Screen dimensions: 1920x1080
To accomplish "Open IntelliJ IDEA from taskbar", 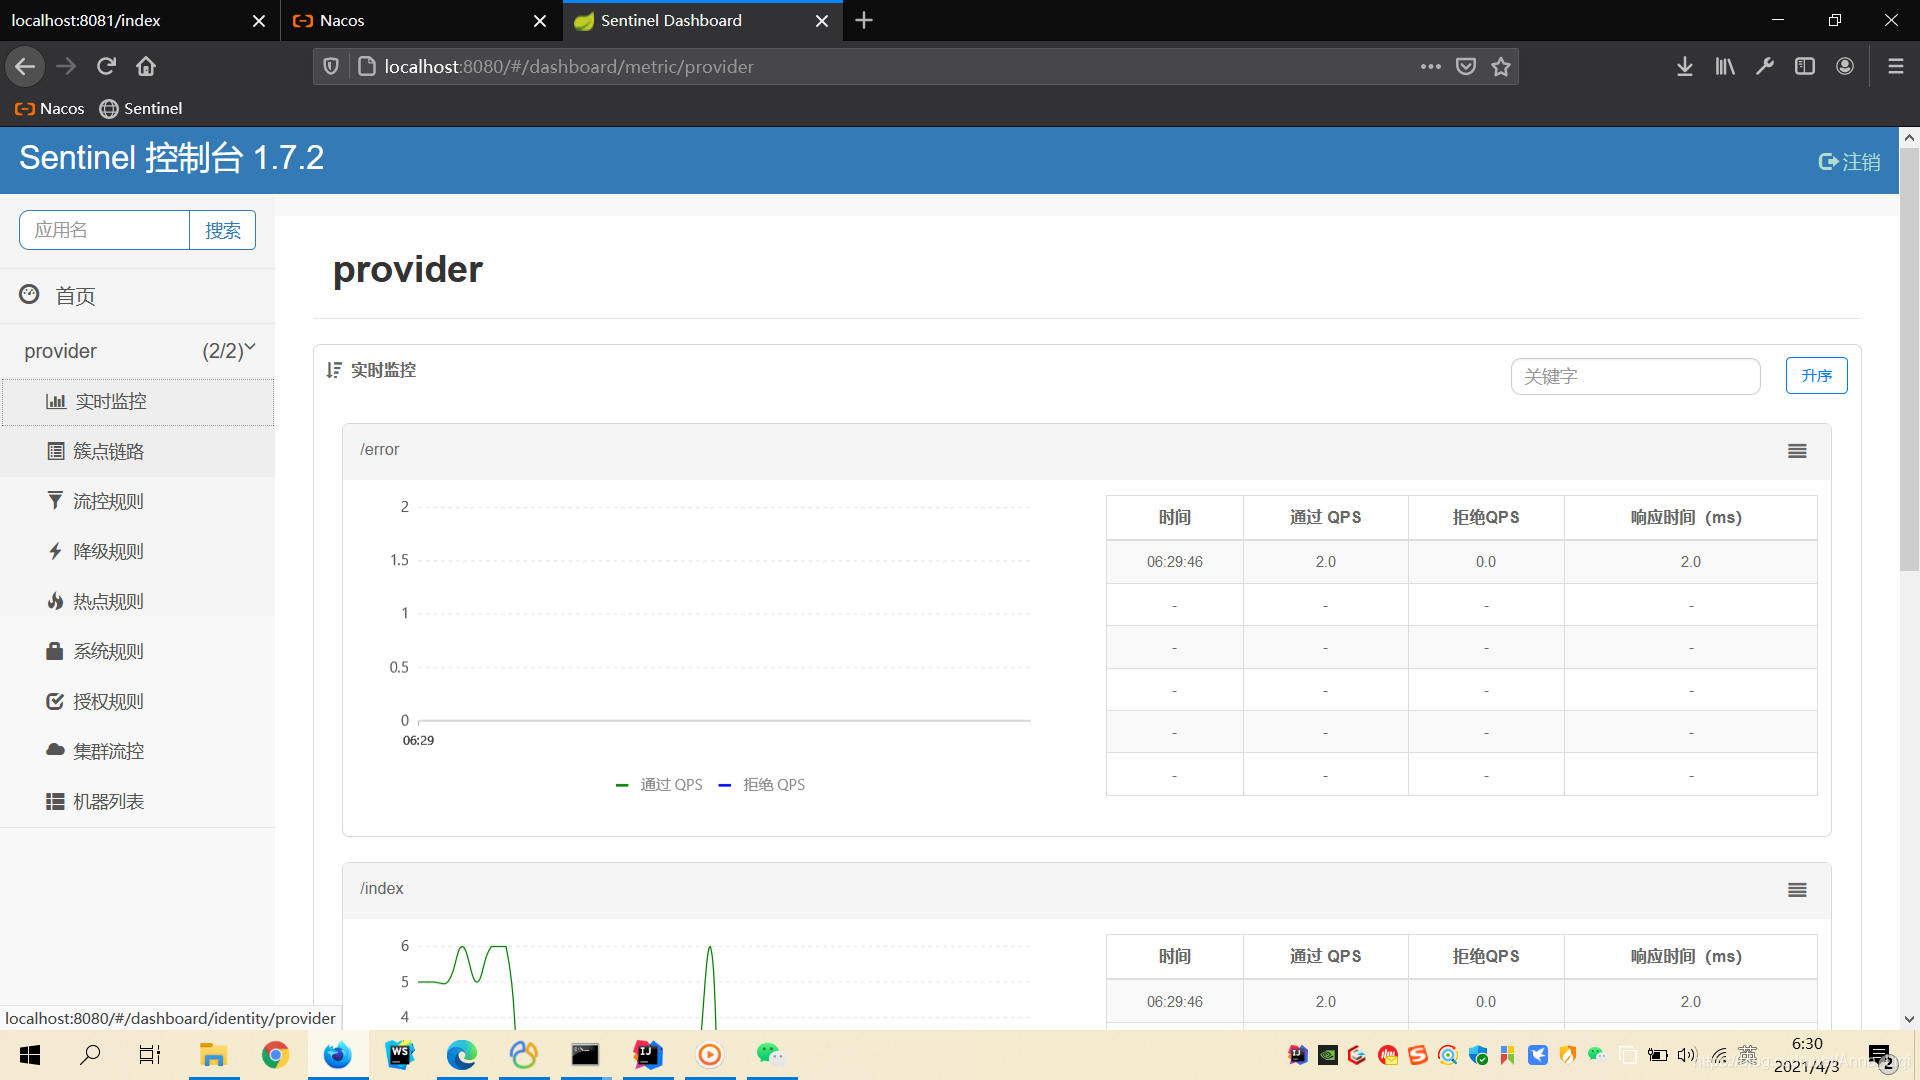I will [x=648, y=1055].
